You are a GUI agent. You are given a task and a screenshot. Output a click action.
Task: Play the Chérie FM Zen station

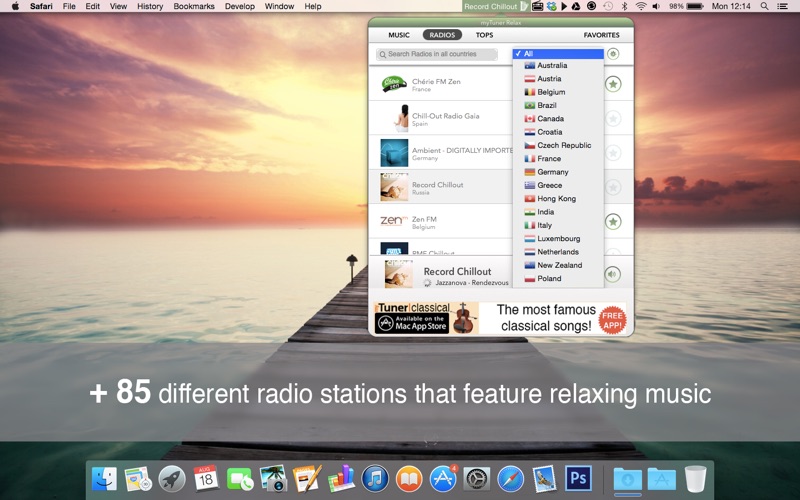[441, 84]
